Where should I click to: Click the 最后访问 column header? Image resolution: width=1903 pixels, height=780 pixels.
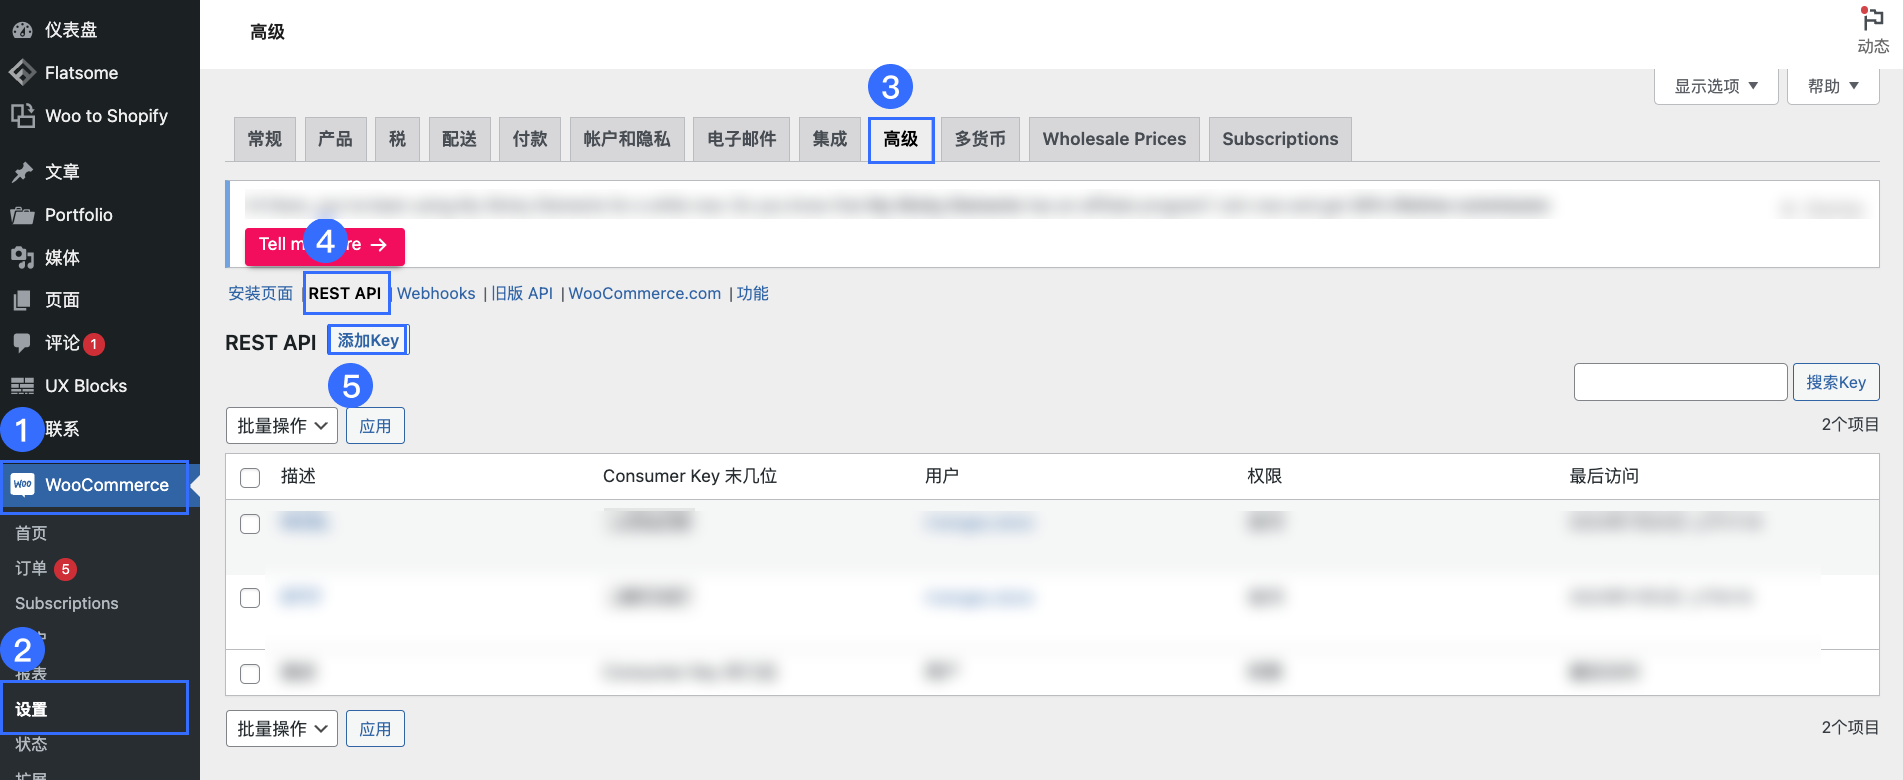point(1604,476)
